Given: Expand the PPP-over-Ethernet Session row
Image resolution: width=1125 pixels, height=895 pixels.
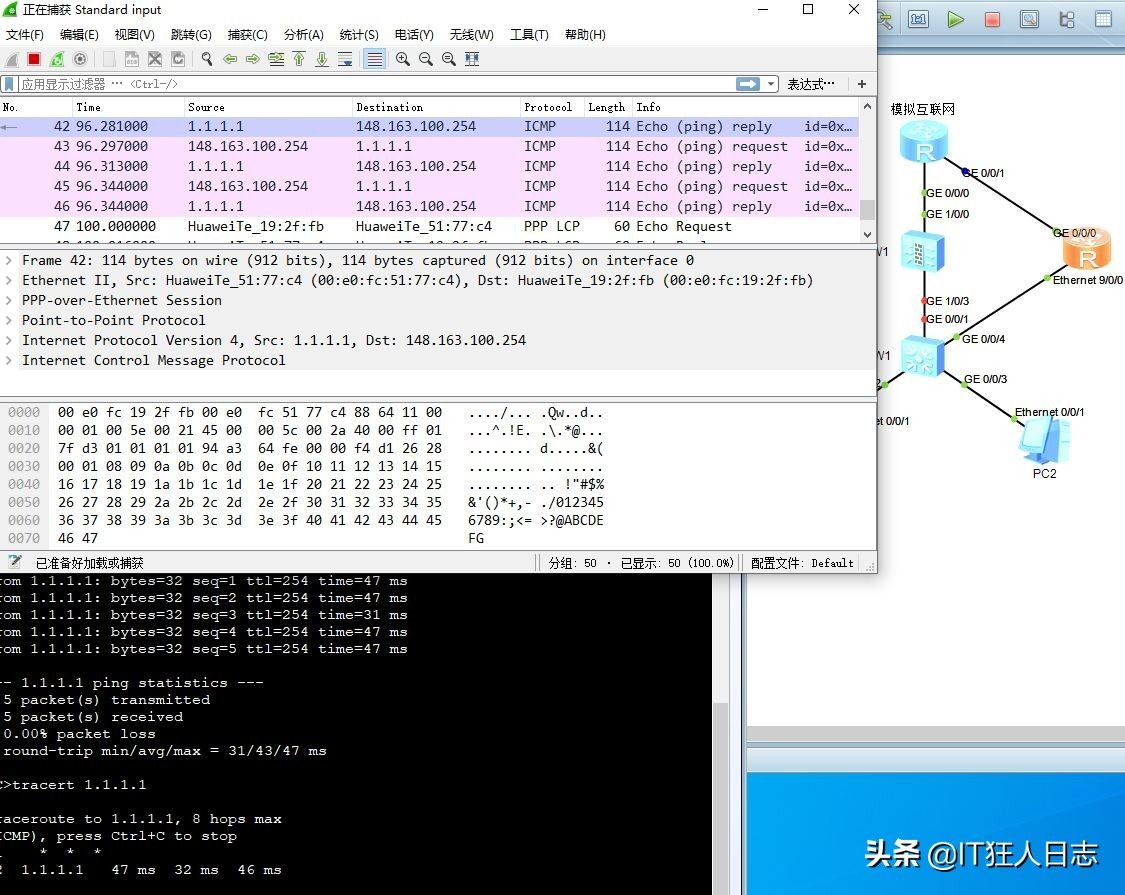Looking at the screenshot, I should (10, 301).
